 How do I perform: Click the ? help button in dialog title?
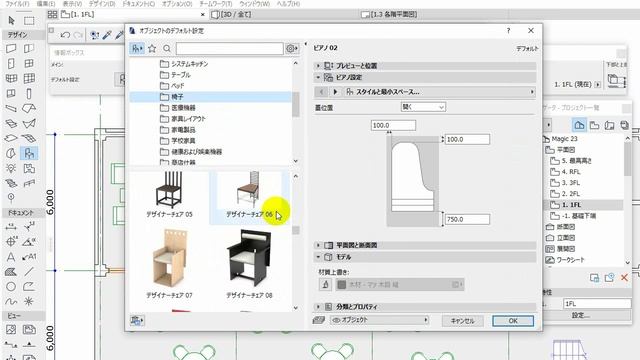click(508, 31)
